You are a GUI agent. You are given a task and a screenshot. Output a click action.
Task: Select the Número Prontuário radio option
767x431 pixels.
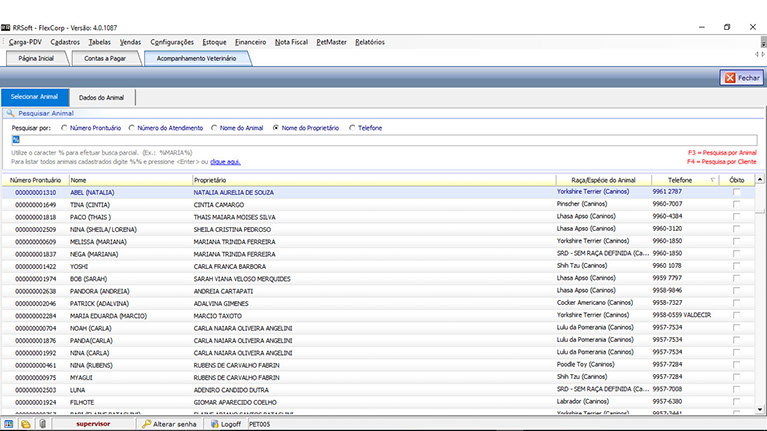point(65,128)
